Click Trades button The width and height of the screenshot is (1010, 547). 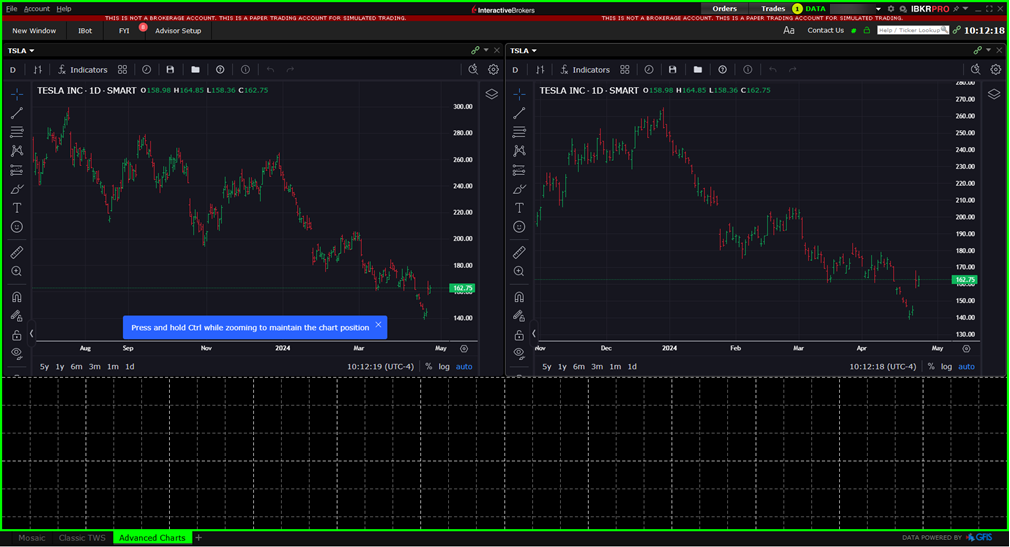pos(773,9)
